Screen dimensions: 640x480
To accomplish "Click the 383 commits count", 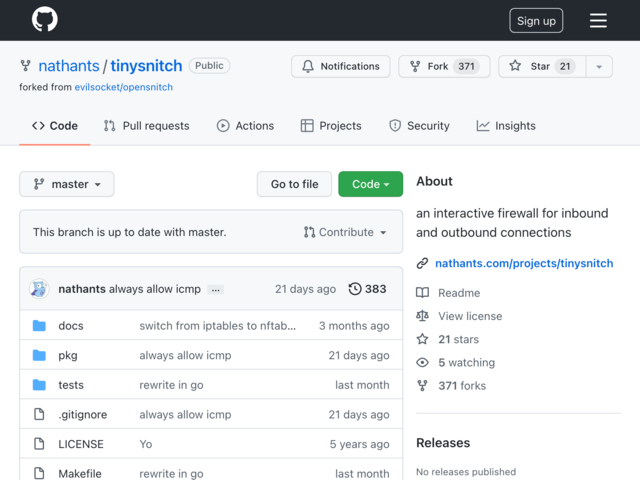I will tap(376, 289).
